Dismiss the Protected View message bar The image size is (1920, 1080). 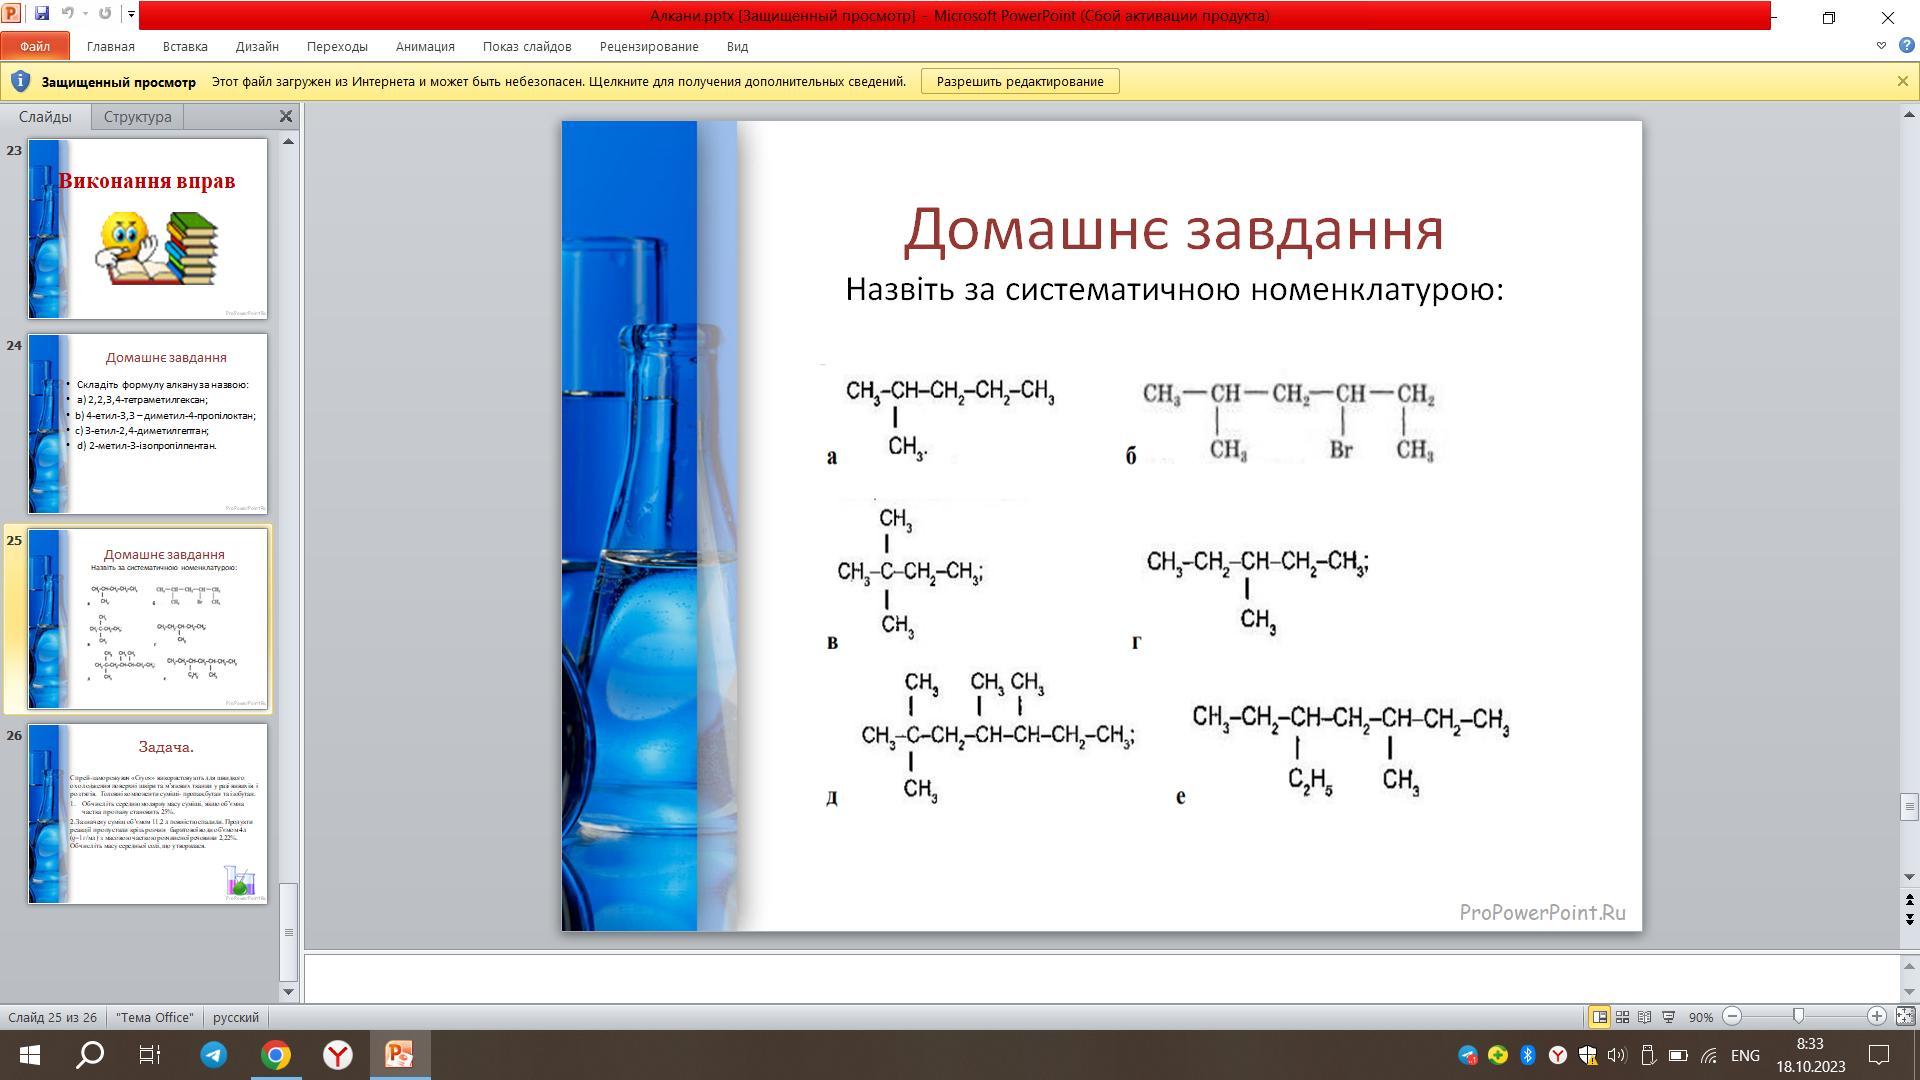point(1902,81)
